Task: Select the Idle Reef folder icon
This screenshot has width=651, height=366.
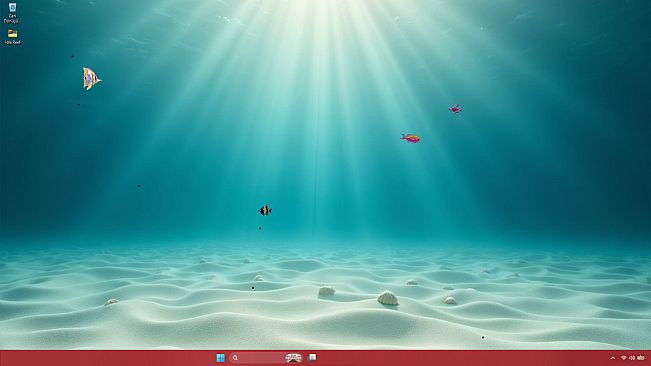Action: pos(12,37)
